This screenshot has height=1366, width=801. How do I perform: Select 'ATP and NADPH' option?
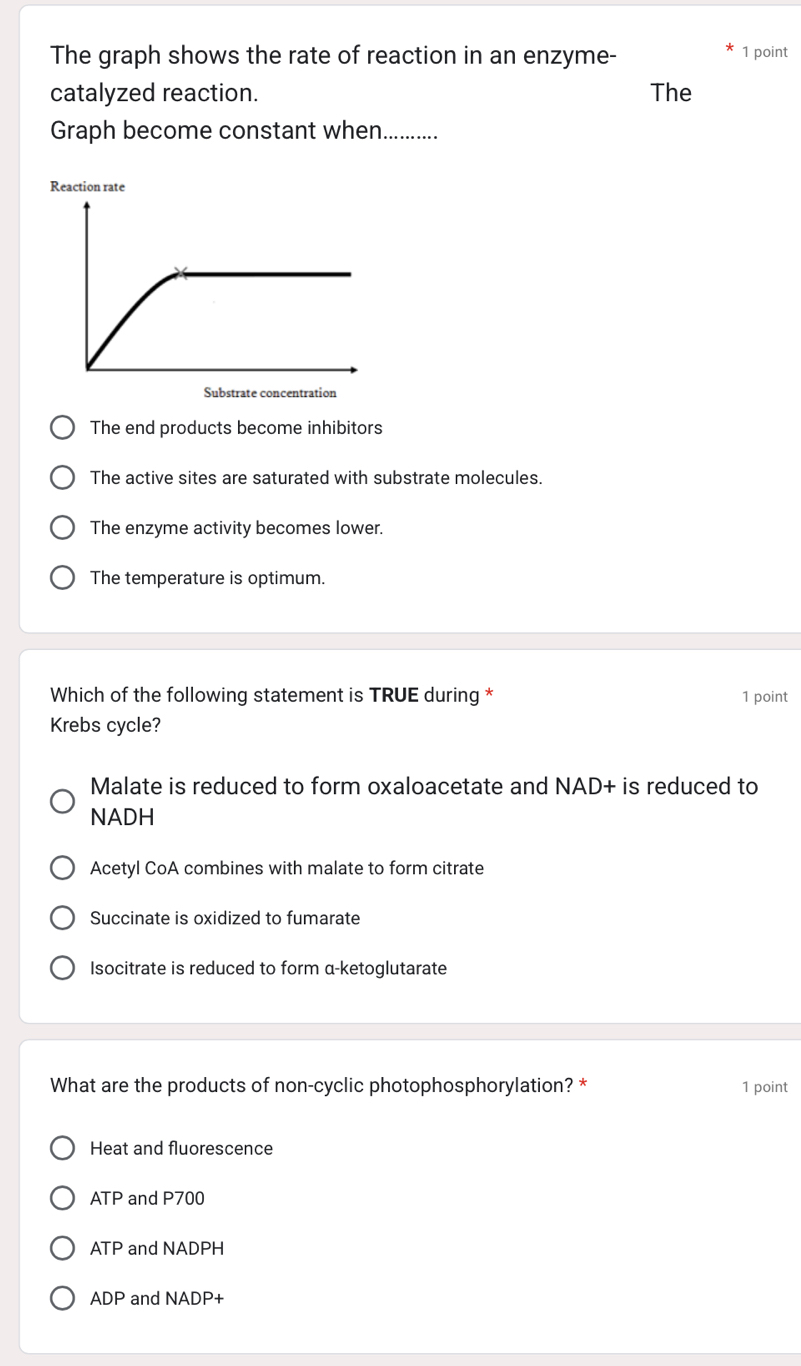62,1248
